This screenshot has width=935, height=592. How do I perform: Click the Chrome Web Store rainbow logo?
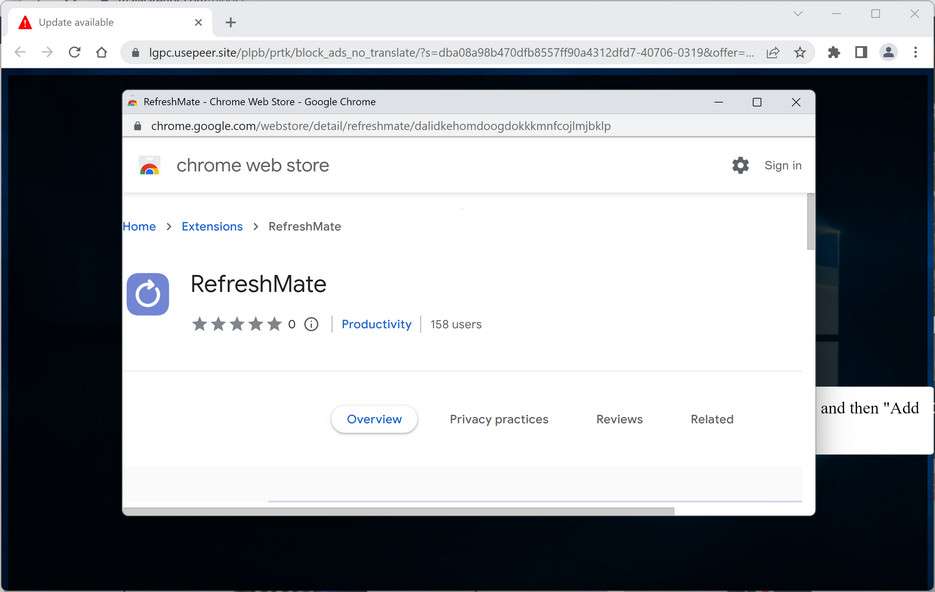click(150, 166)
